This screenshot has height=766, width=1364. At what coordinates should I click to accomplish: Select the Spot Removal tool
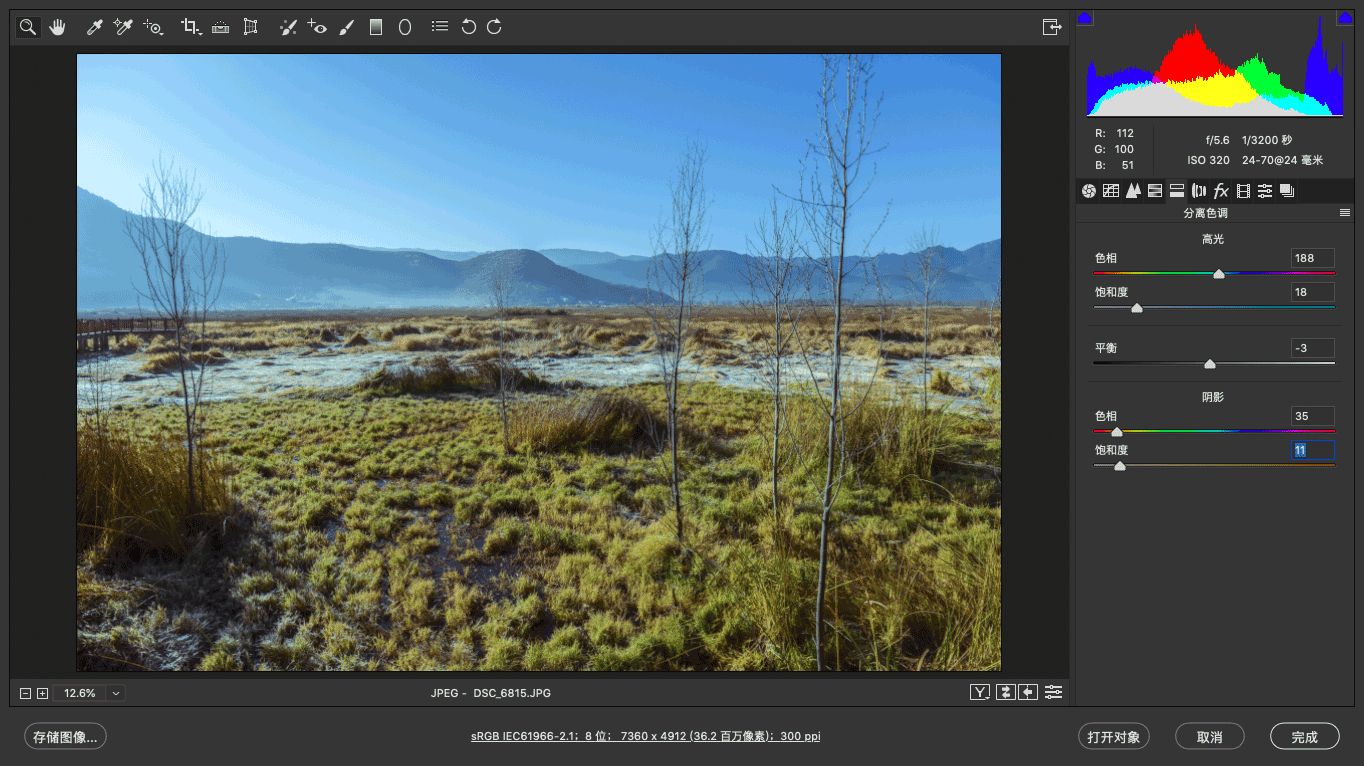coord(288,28)
